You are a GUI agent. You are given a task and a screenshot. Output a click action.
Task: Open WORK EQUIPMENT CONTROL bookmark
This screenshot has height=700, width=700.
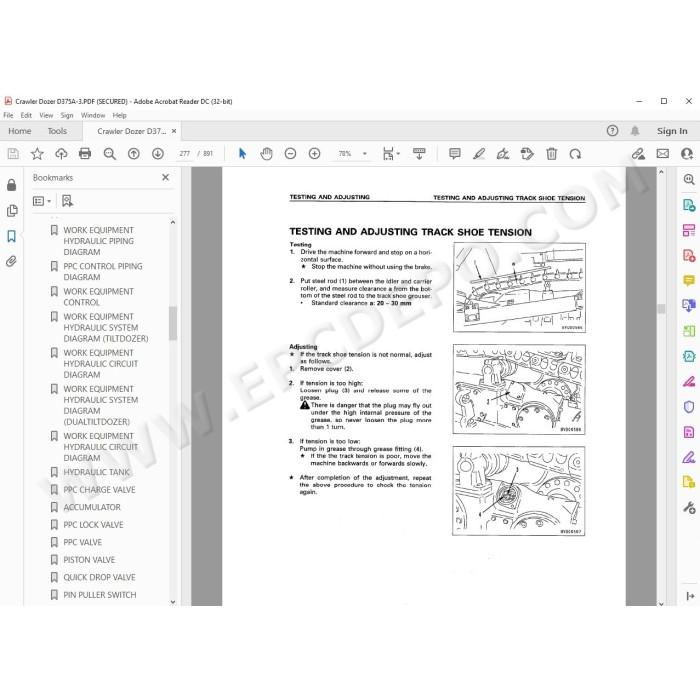(98, 297)
